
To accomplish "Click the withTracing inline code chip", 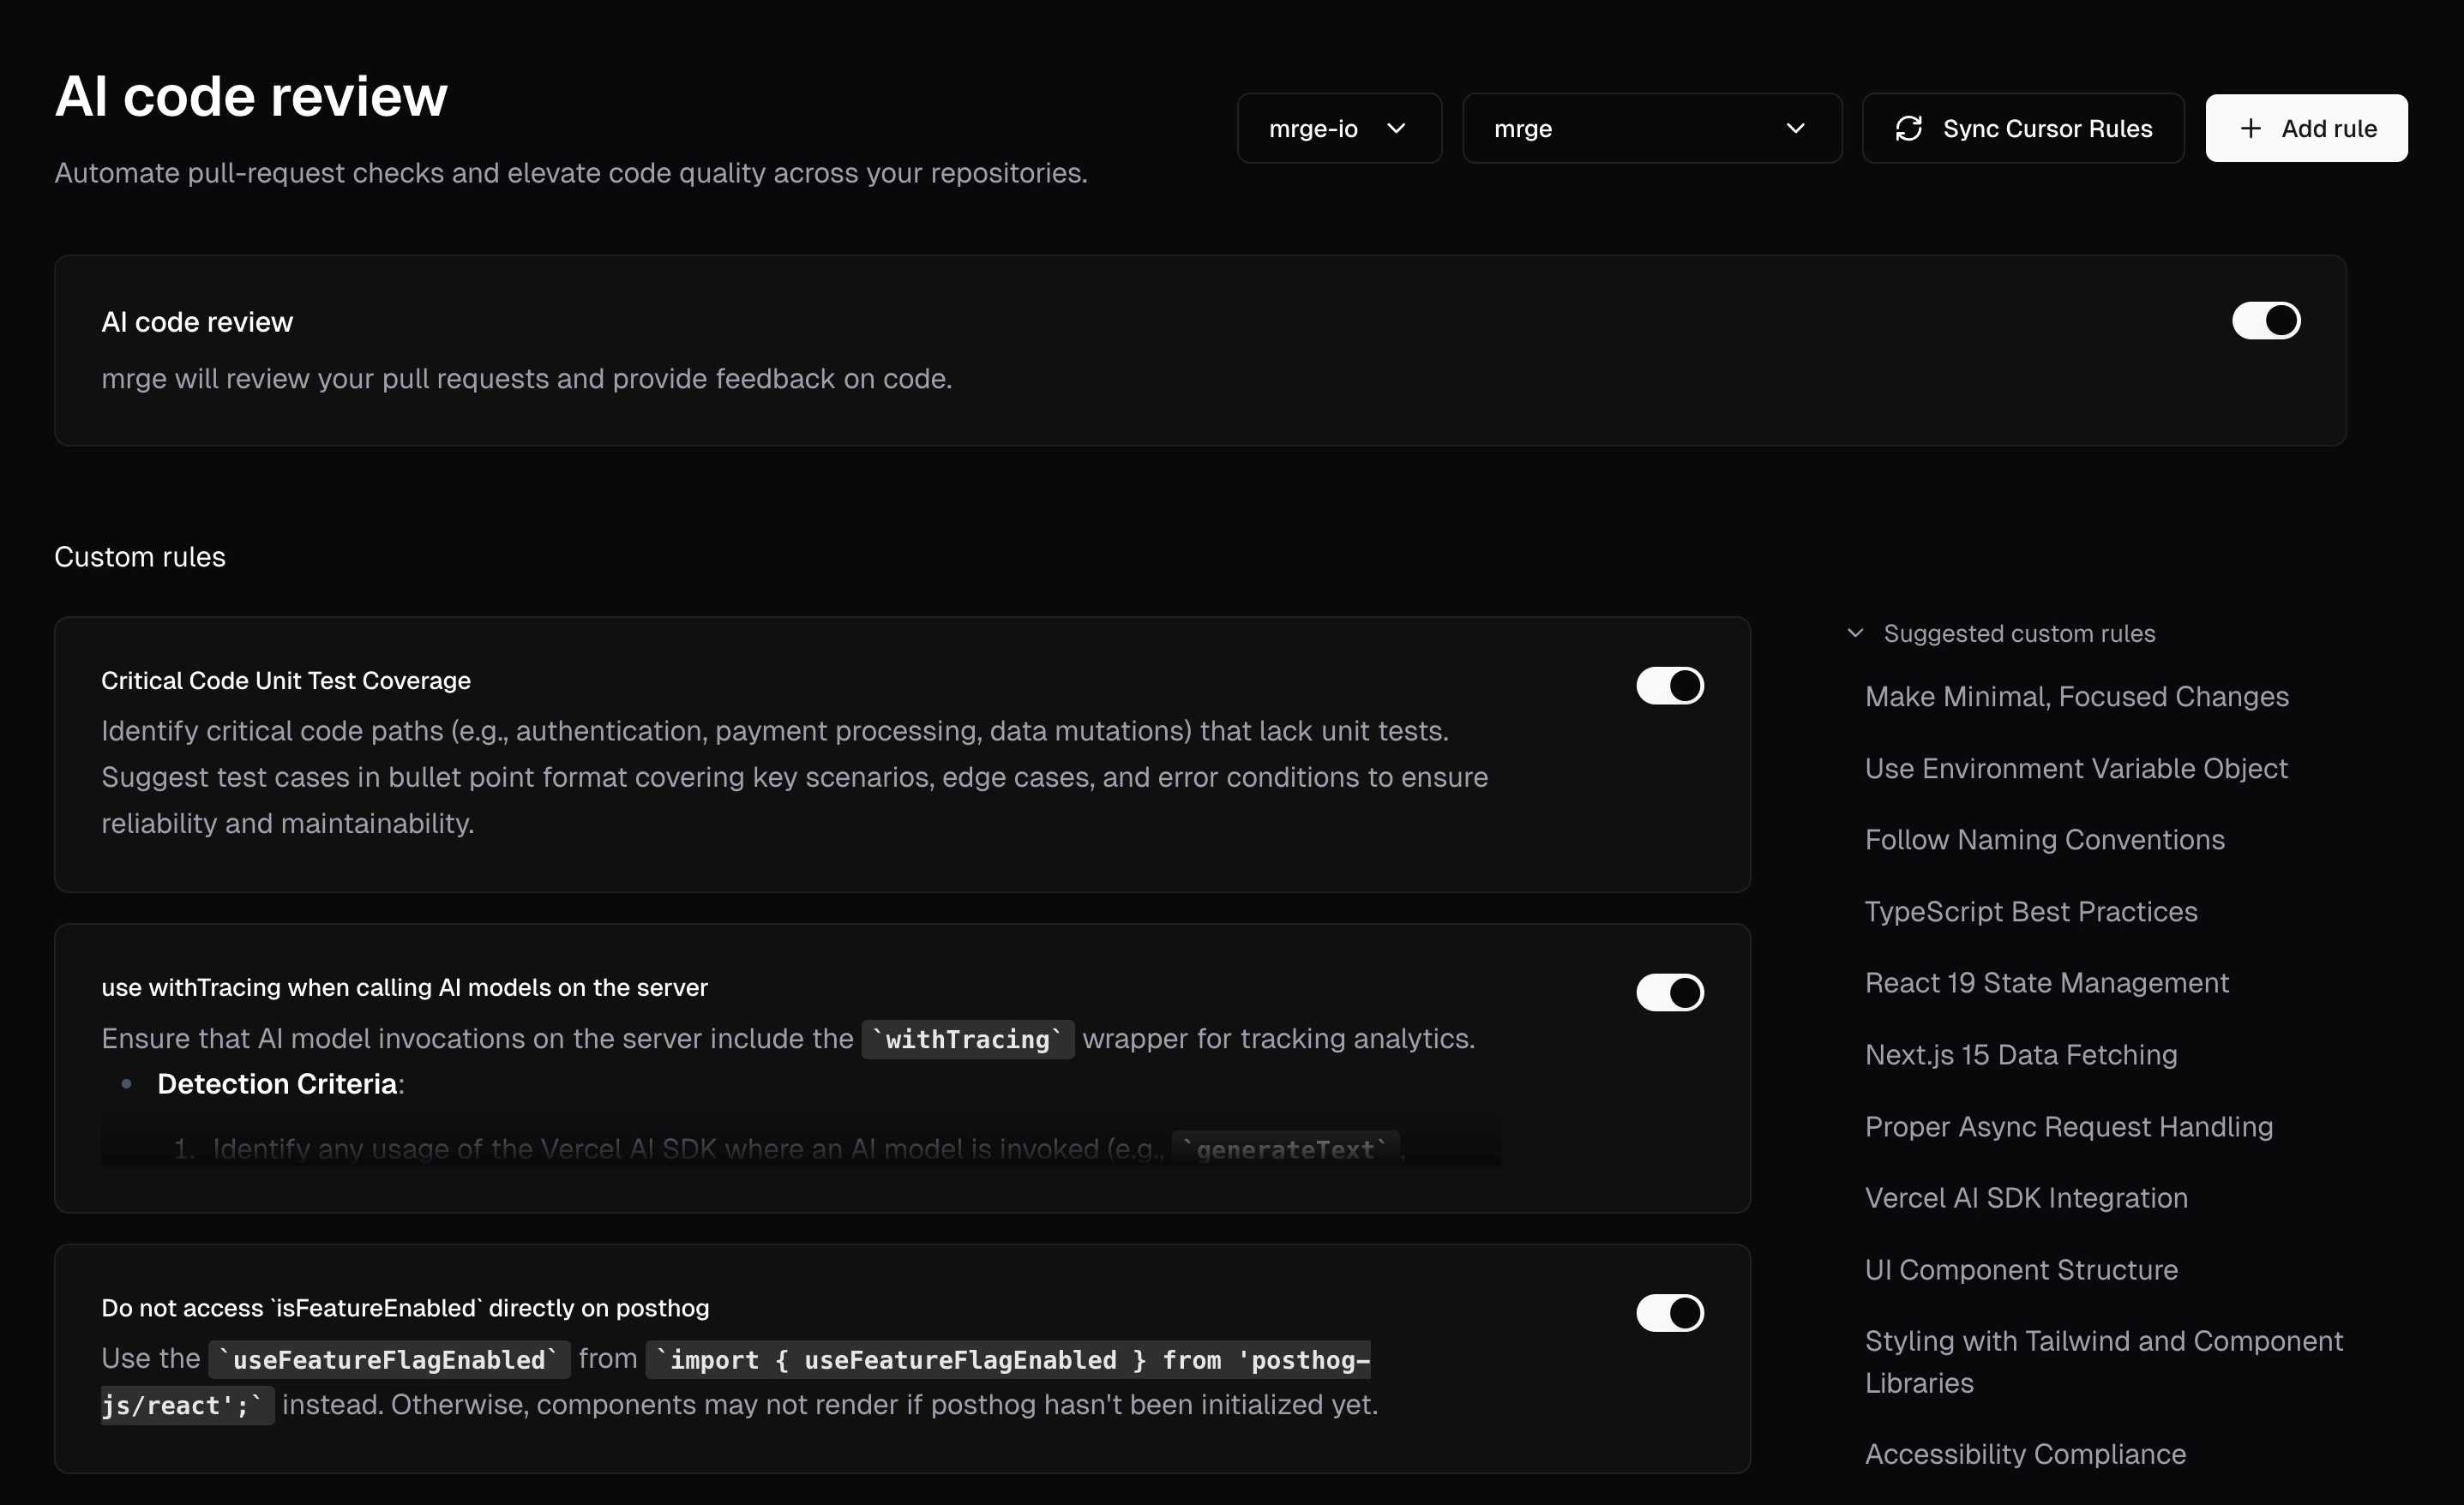I will (966, 1039).
